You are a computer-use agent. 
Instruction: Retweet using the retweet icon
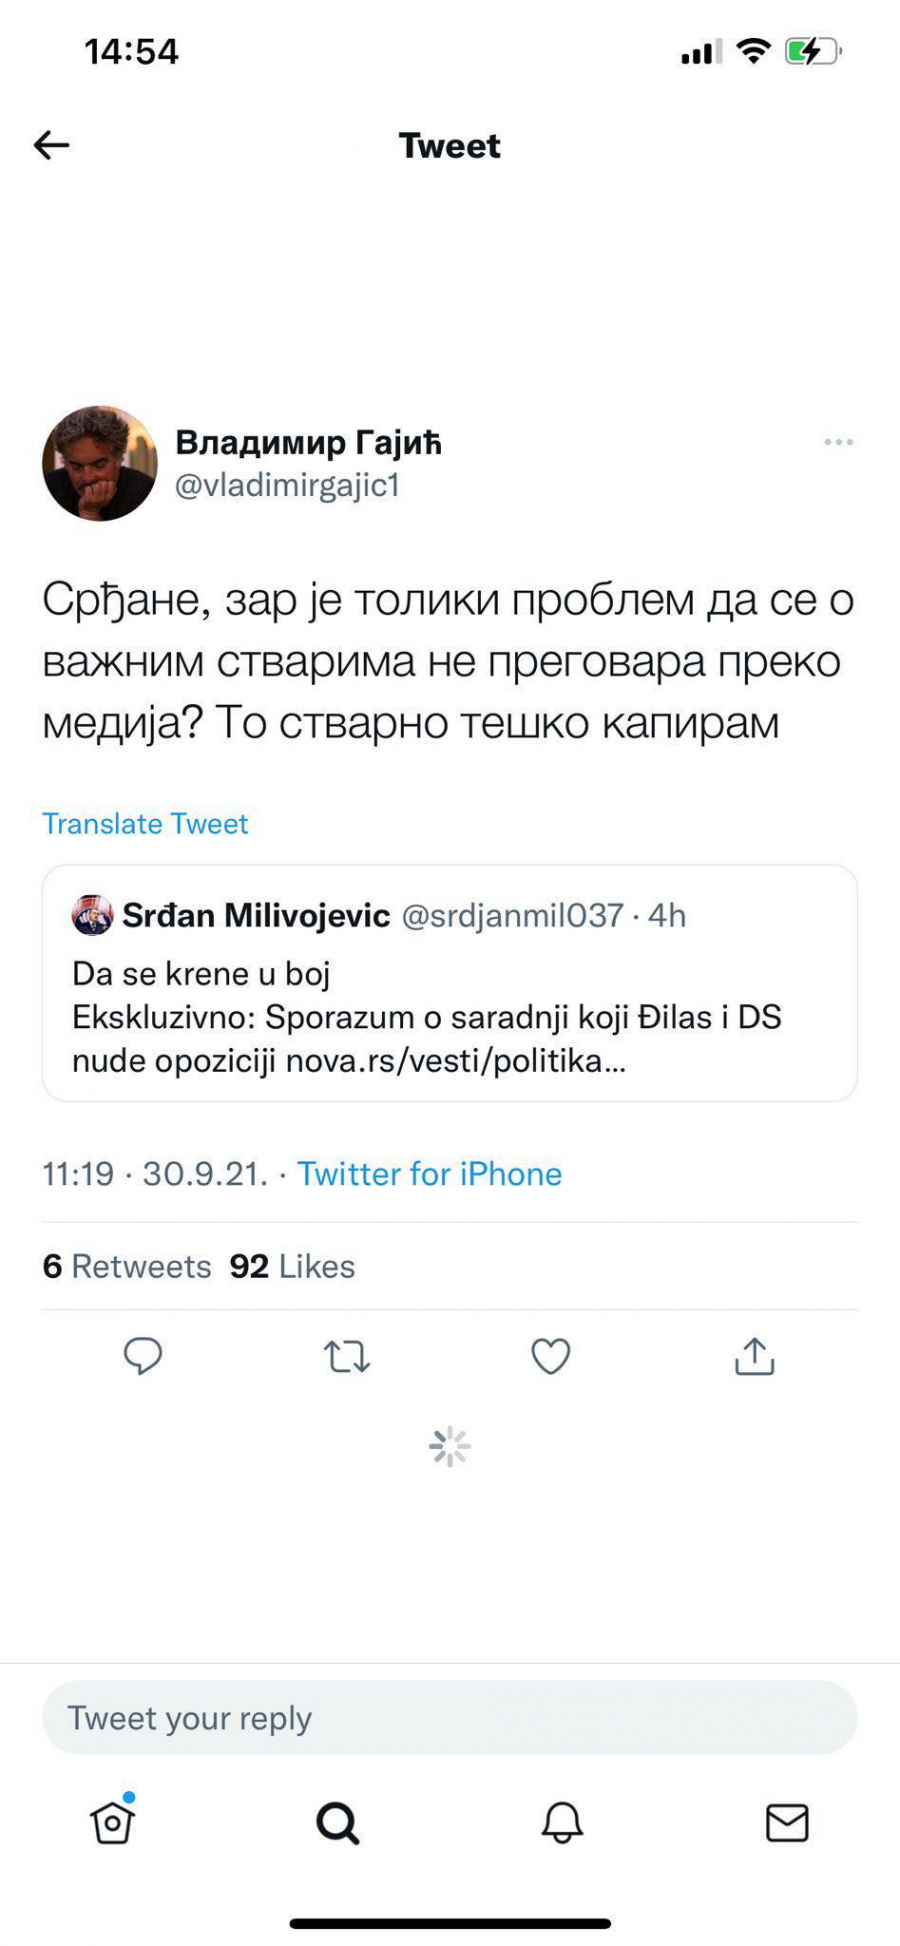click(348, 1357)
